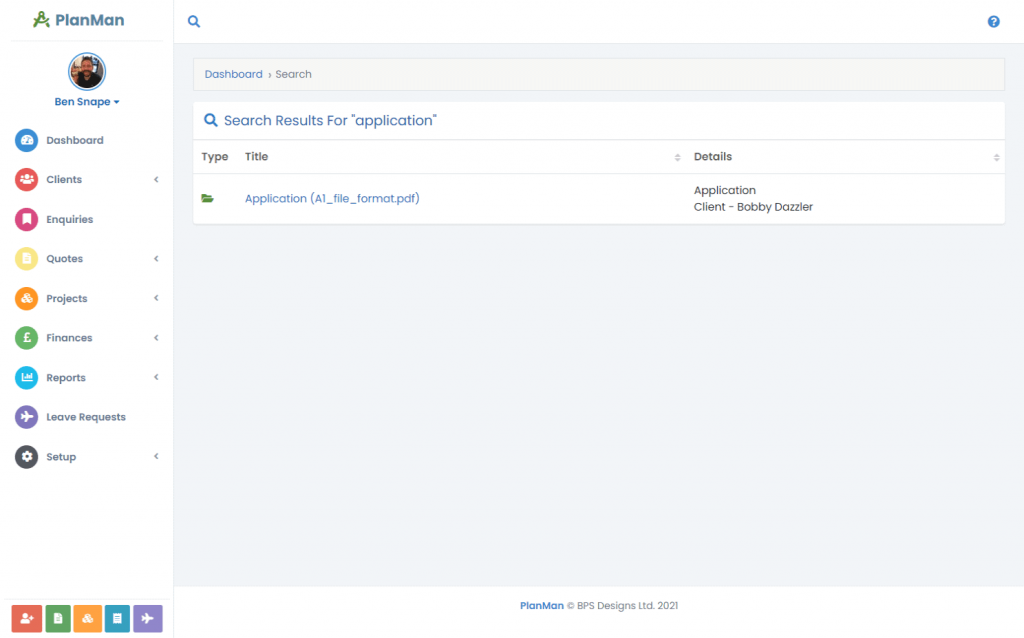Click the purple airplane leave quick button
Viewport: 1024px width, 638px height.
(148, 618)
